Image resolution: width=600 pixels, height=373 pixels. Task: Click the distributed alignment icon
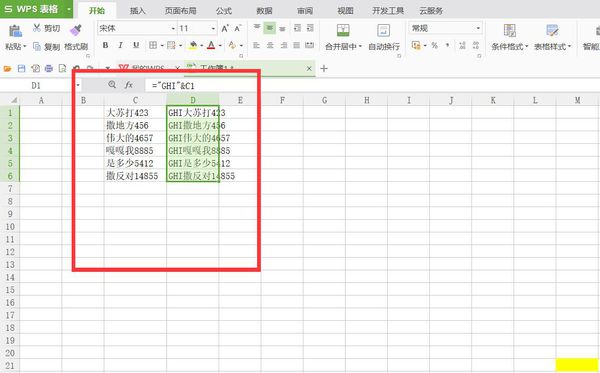pos(310,45)
